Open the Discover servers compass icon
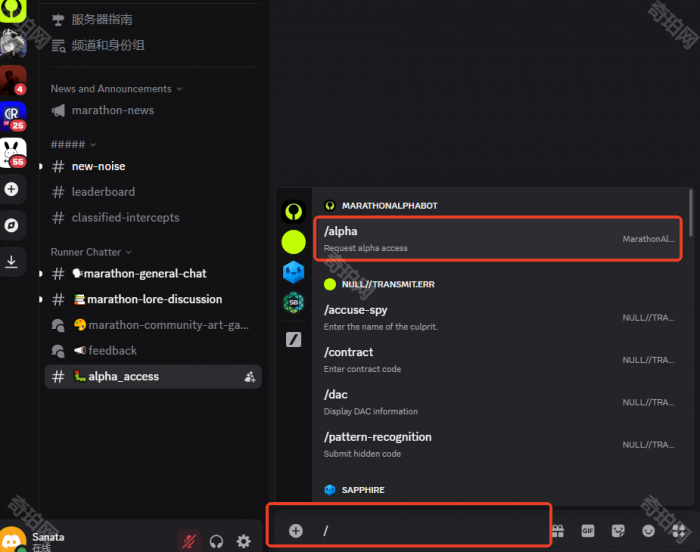 [12, 225]
